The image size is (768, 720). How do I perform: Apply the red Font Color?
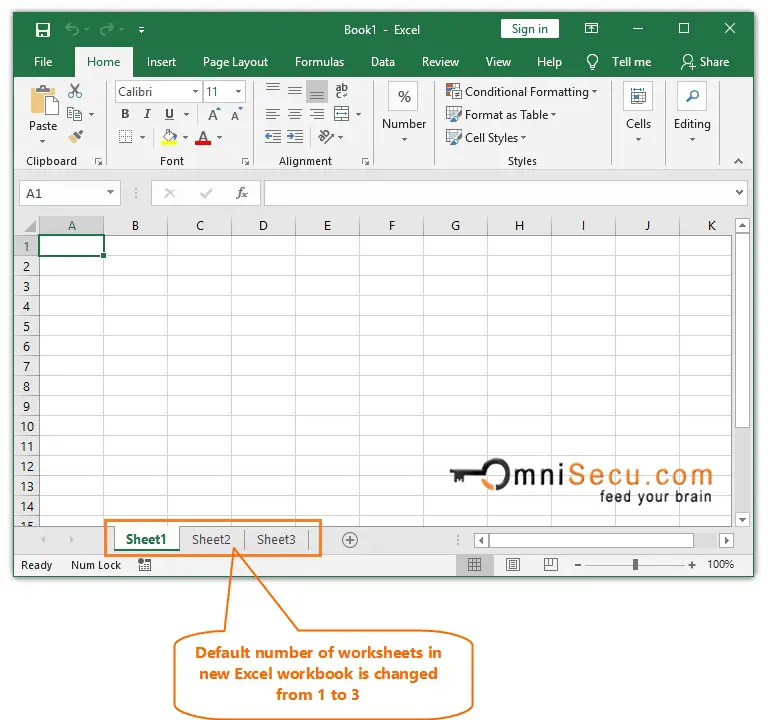pyautogui.click(x=203, y=137)
